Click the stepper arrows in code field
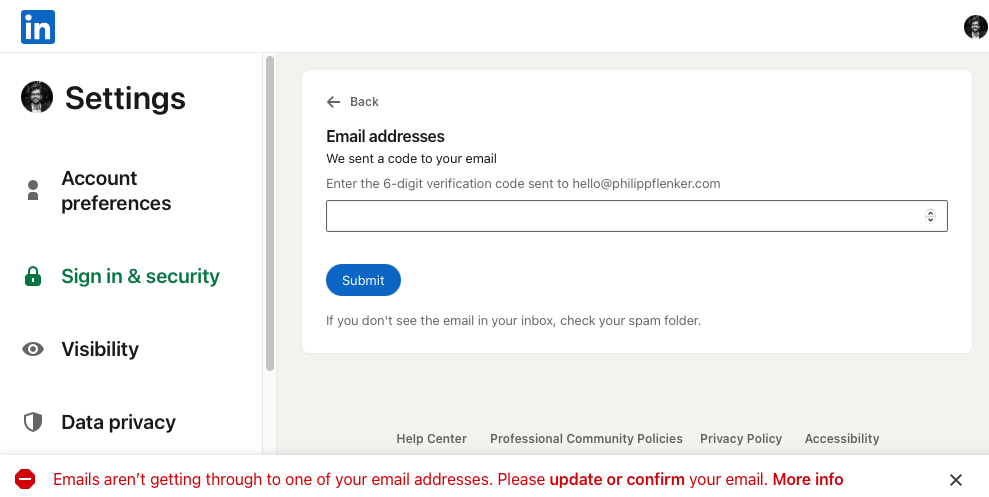The height and width of the screenshot is (497, 989). tap(930, 216)
